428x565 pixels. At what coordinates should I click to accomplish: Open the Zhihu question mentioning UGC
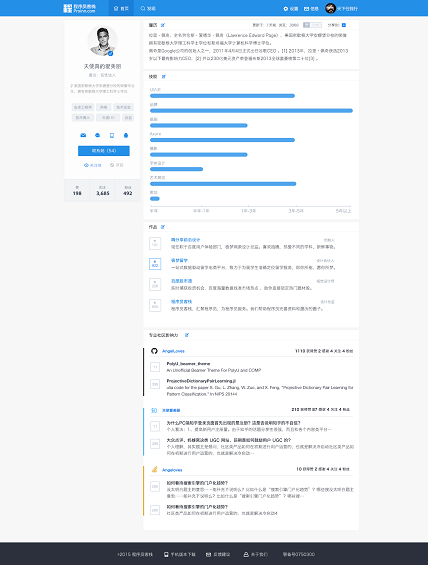228,440
